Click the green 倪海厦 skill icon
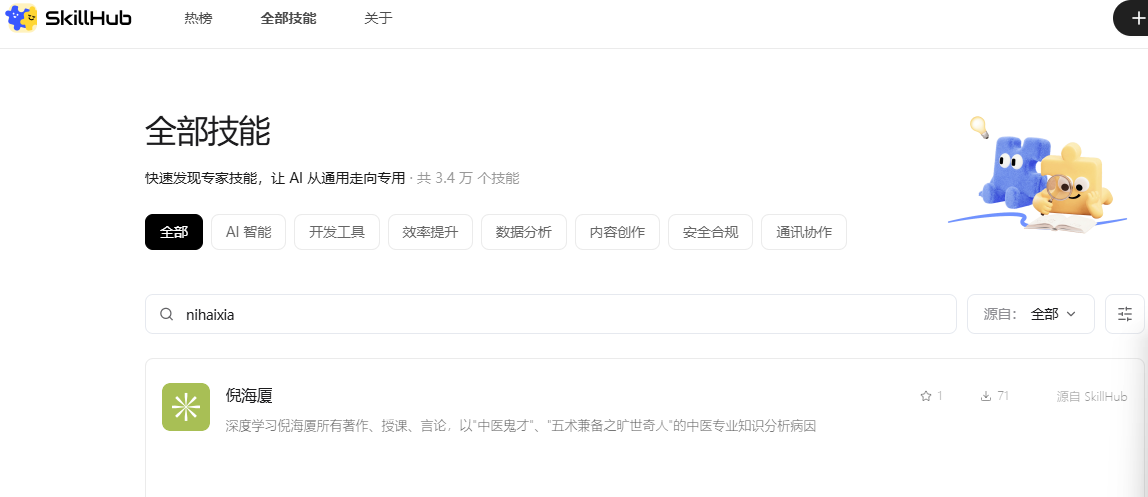The image size is (1148, 497). click(x=186, y=407)
